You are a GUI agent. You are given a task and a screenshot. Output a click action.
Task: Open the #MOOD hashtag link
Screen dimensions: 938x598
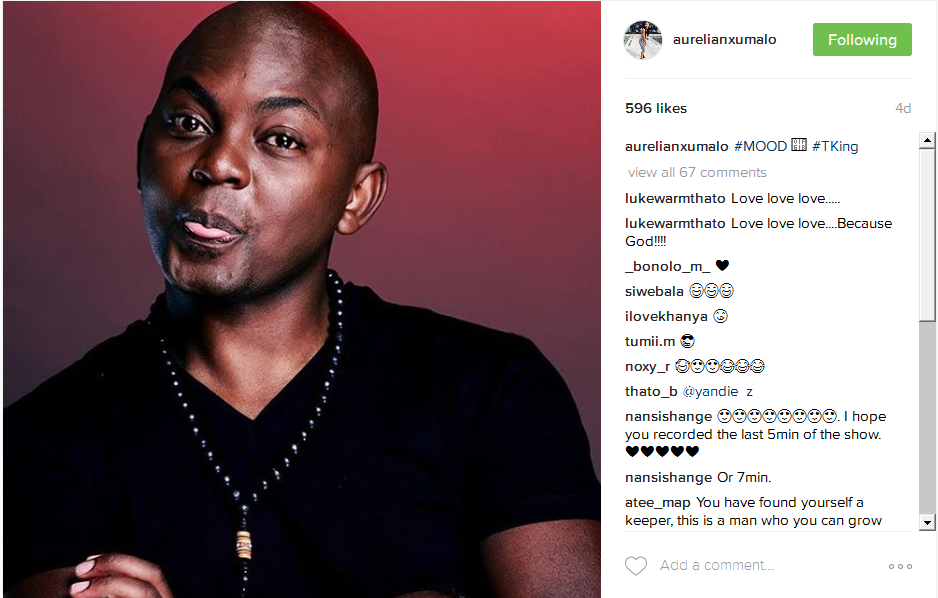[760, 147]
